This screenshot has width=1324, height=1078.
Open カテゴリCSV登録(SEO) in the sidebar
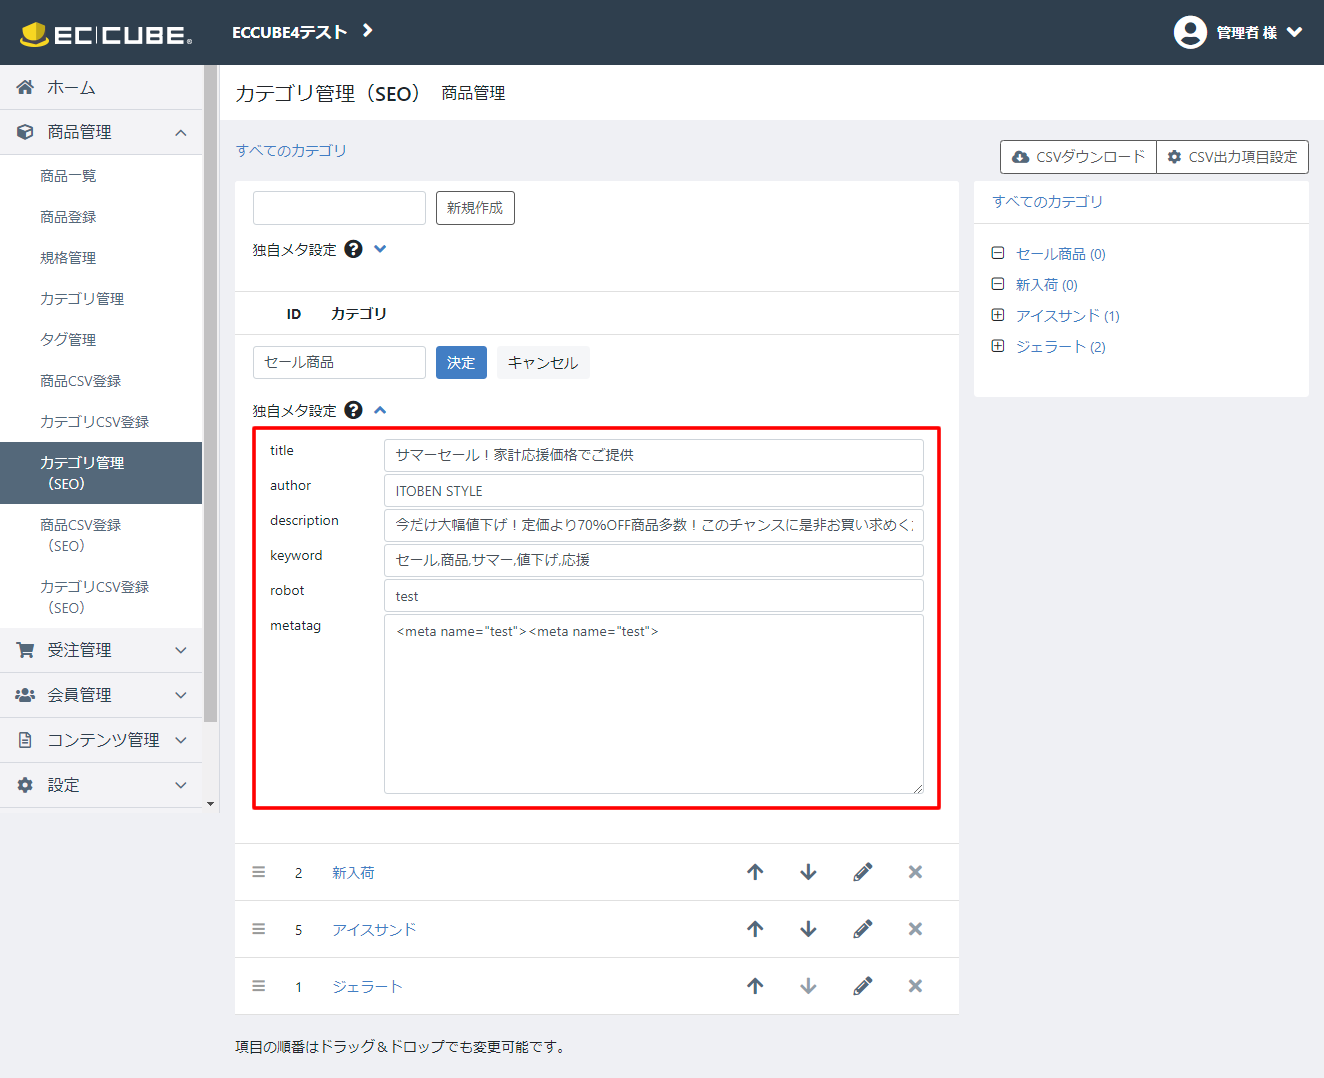(94, 597)
